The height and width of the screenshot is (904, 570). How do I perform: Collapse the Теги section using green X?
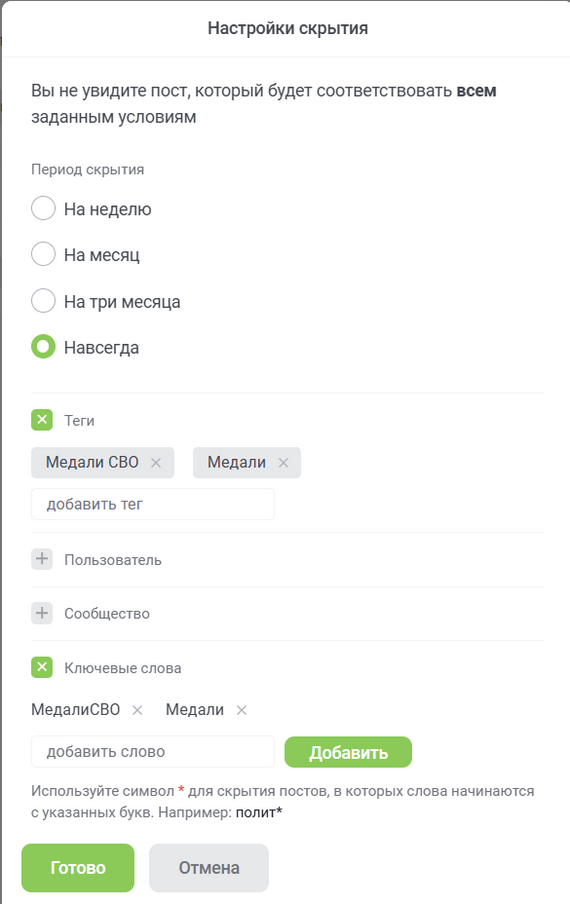[x=42, y=420]
